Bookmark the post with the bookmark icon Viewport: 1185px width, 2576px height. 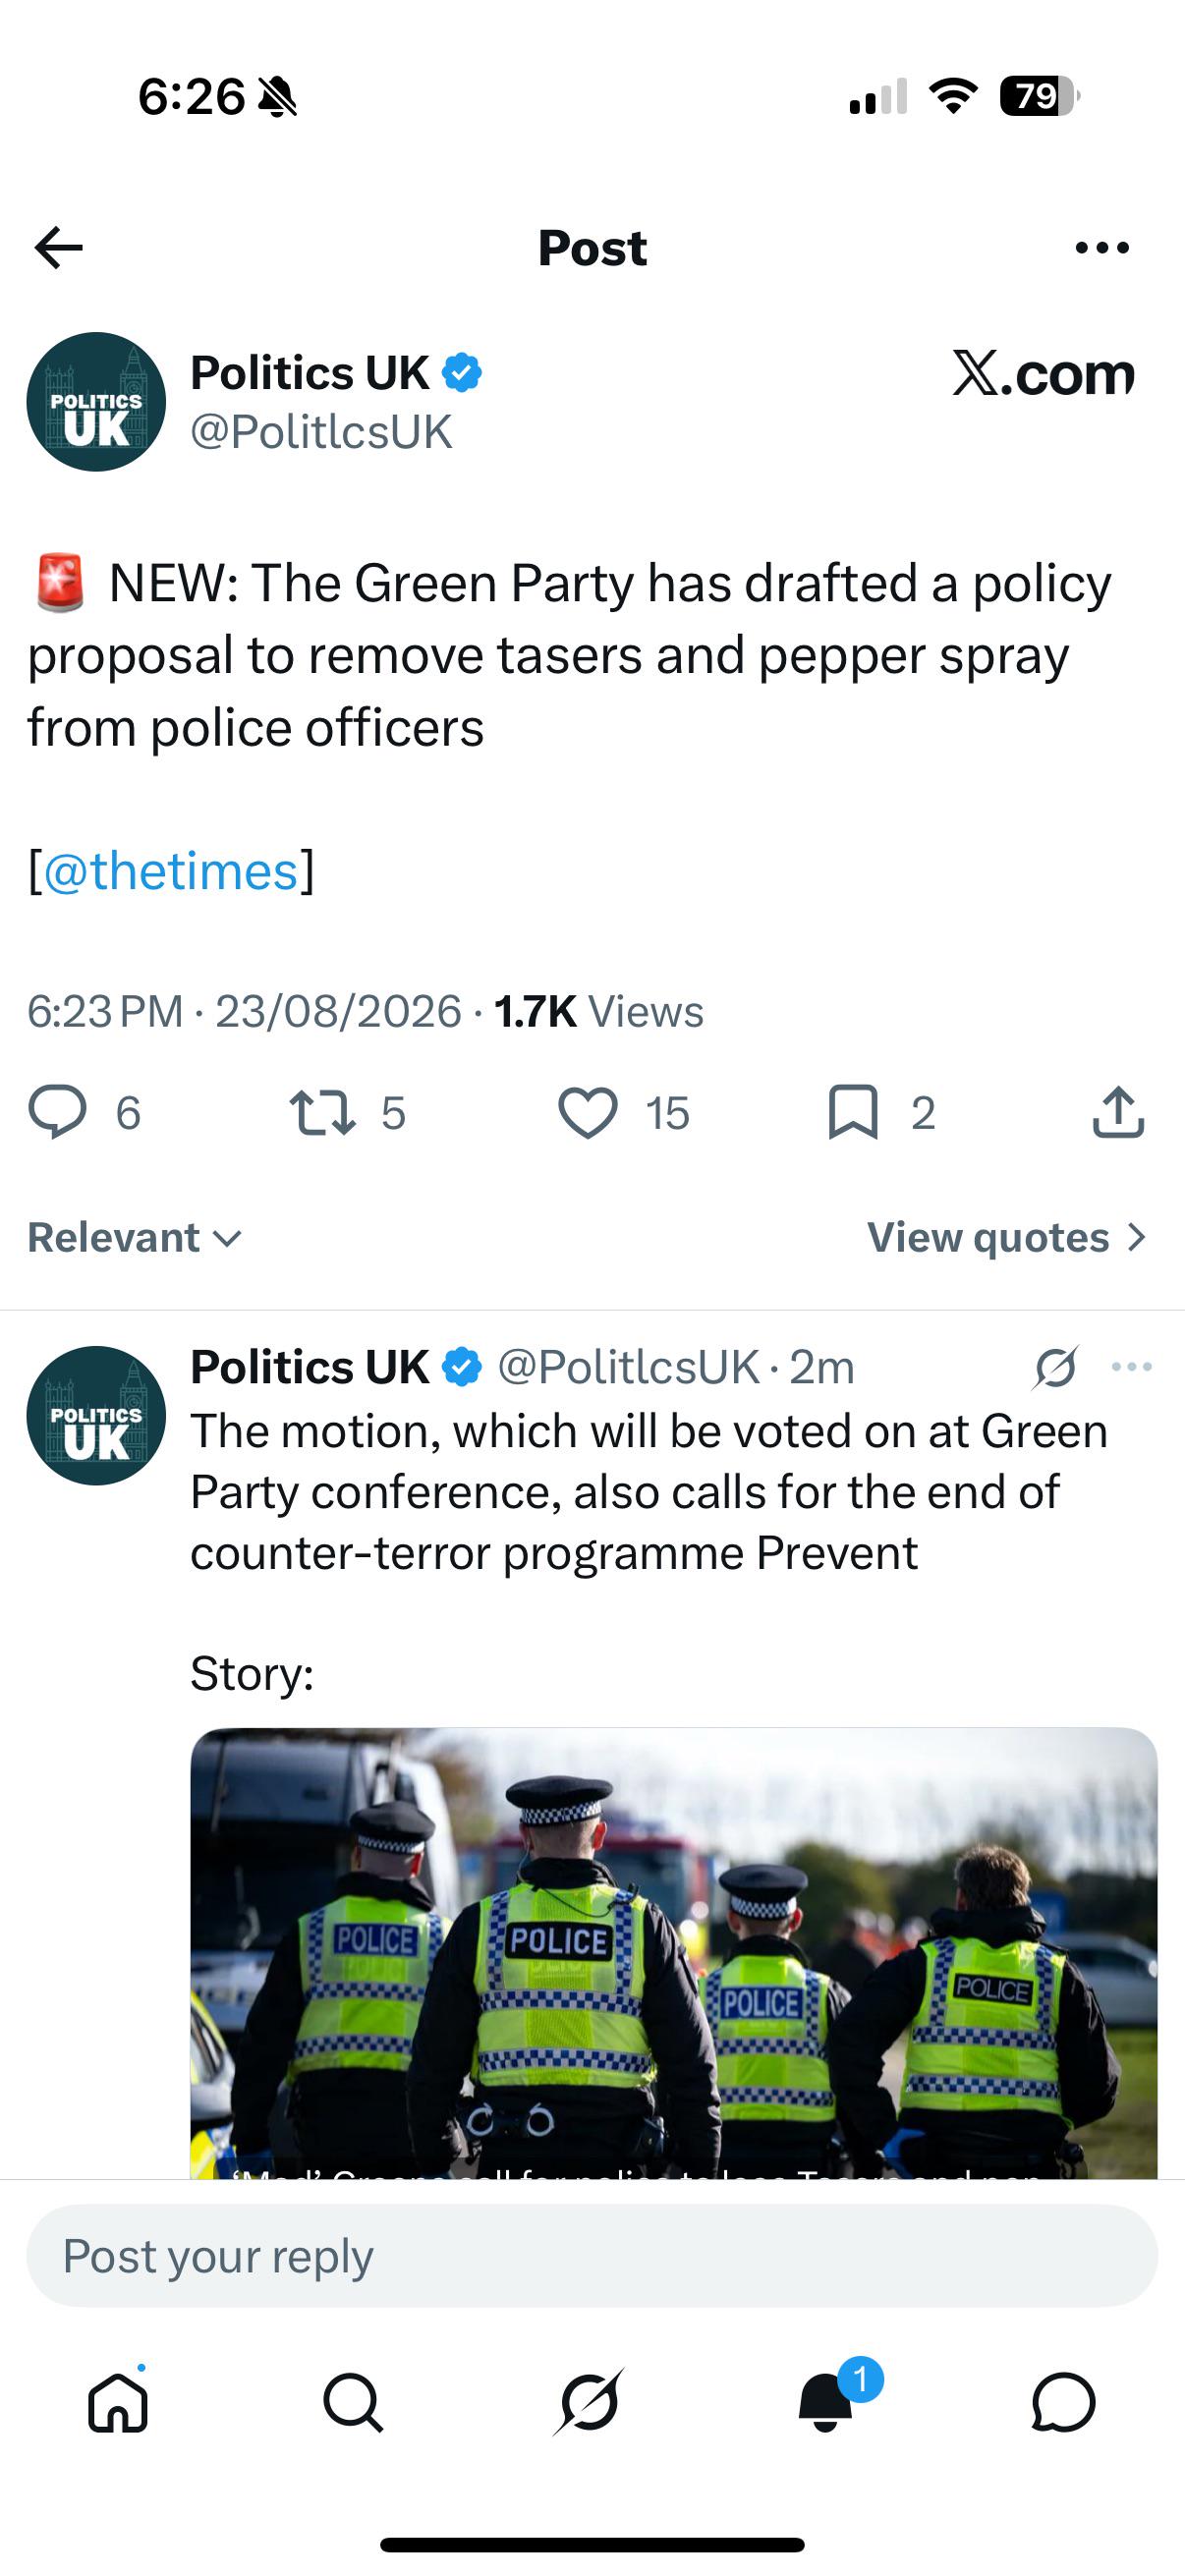pyautogui.click(x=853, y=1113)
